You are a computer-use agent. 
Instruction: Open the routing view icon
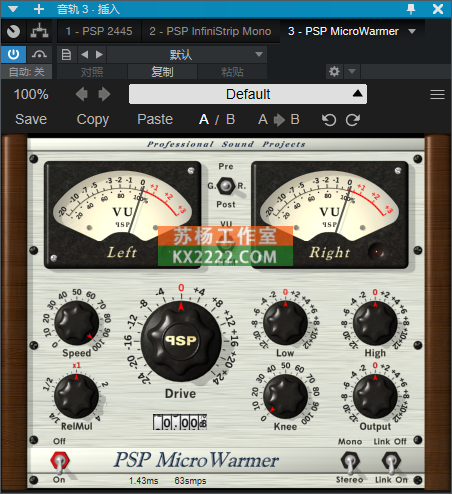coord(39,31)
